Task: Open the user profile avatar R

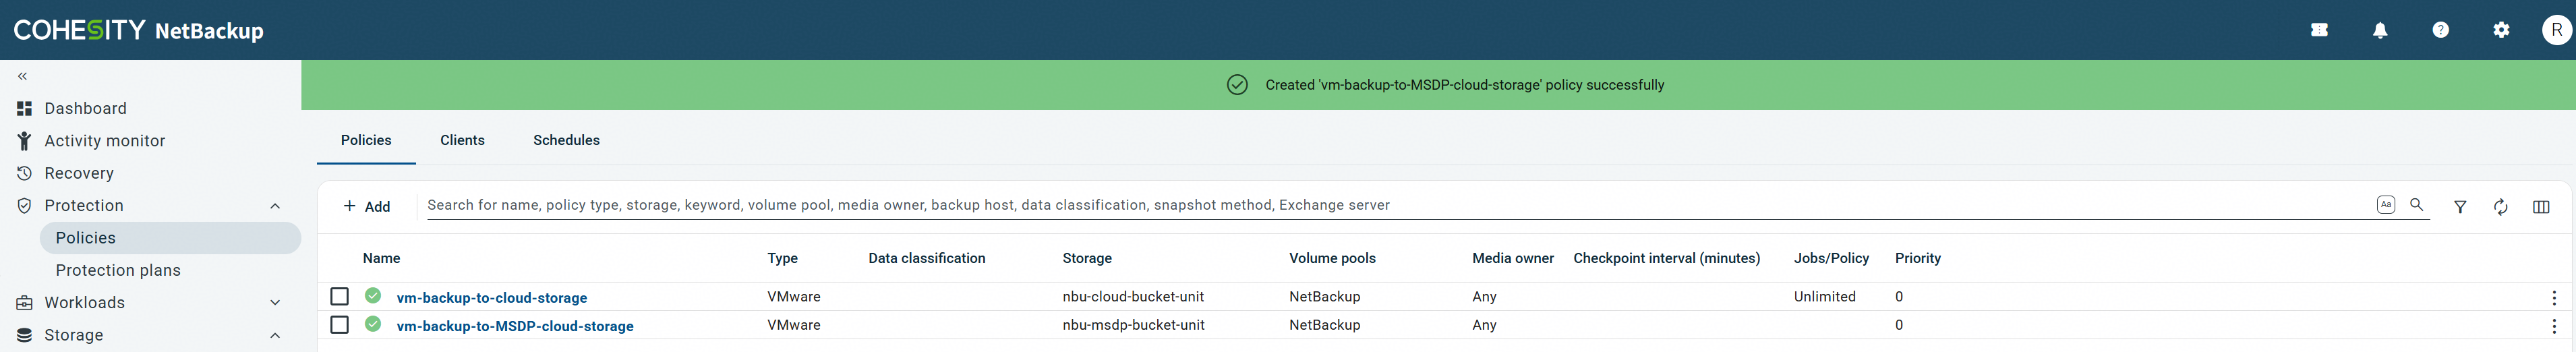Action: coord(2557,30)
